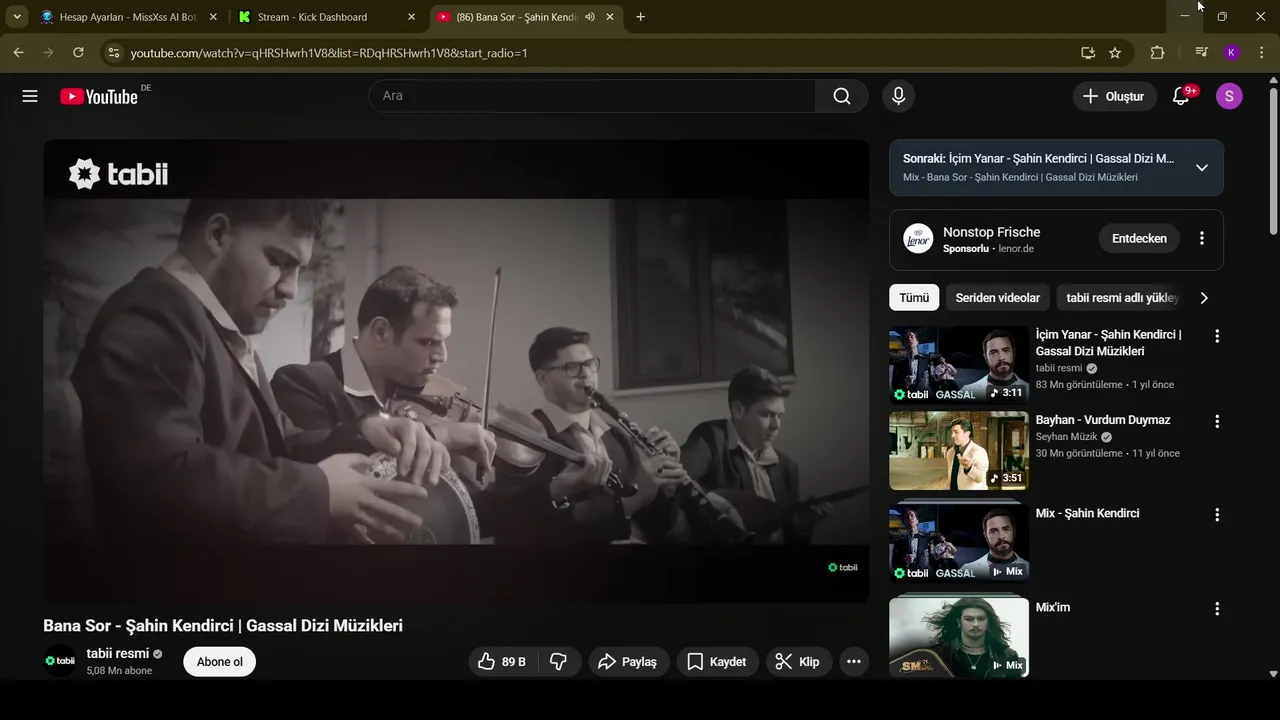The height and width of the screenshot is (720, 1280).
Task: Focus the Ara search field
Action: 592,96
